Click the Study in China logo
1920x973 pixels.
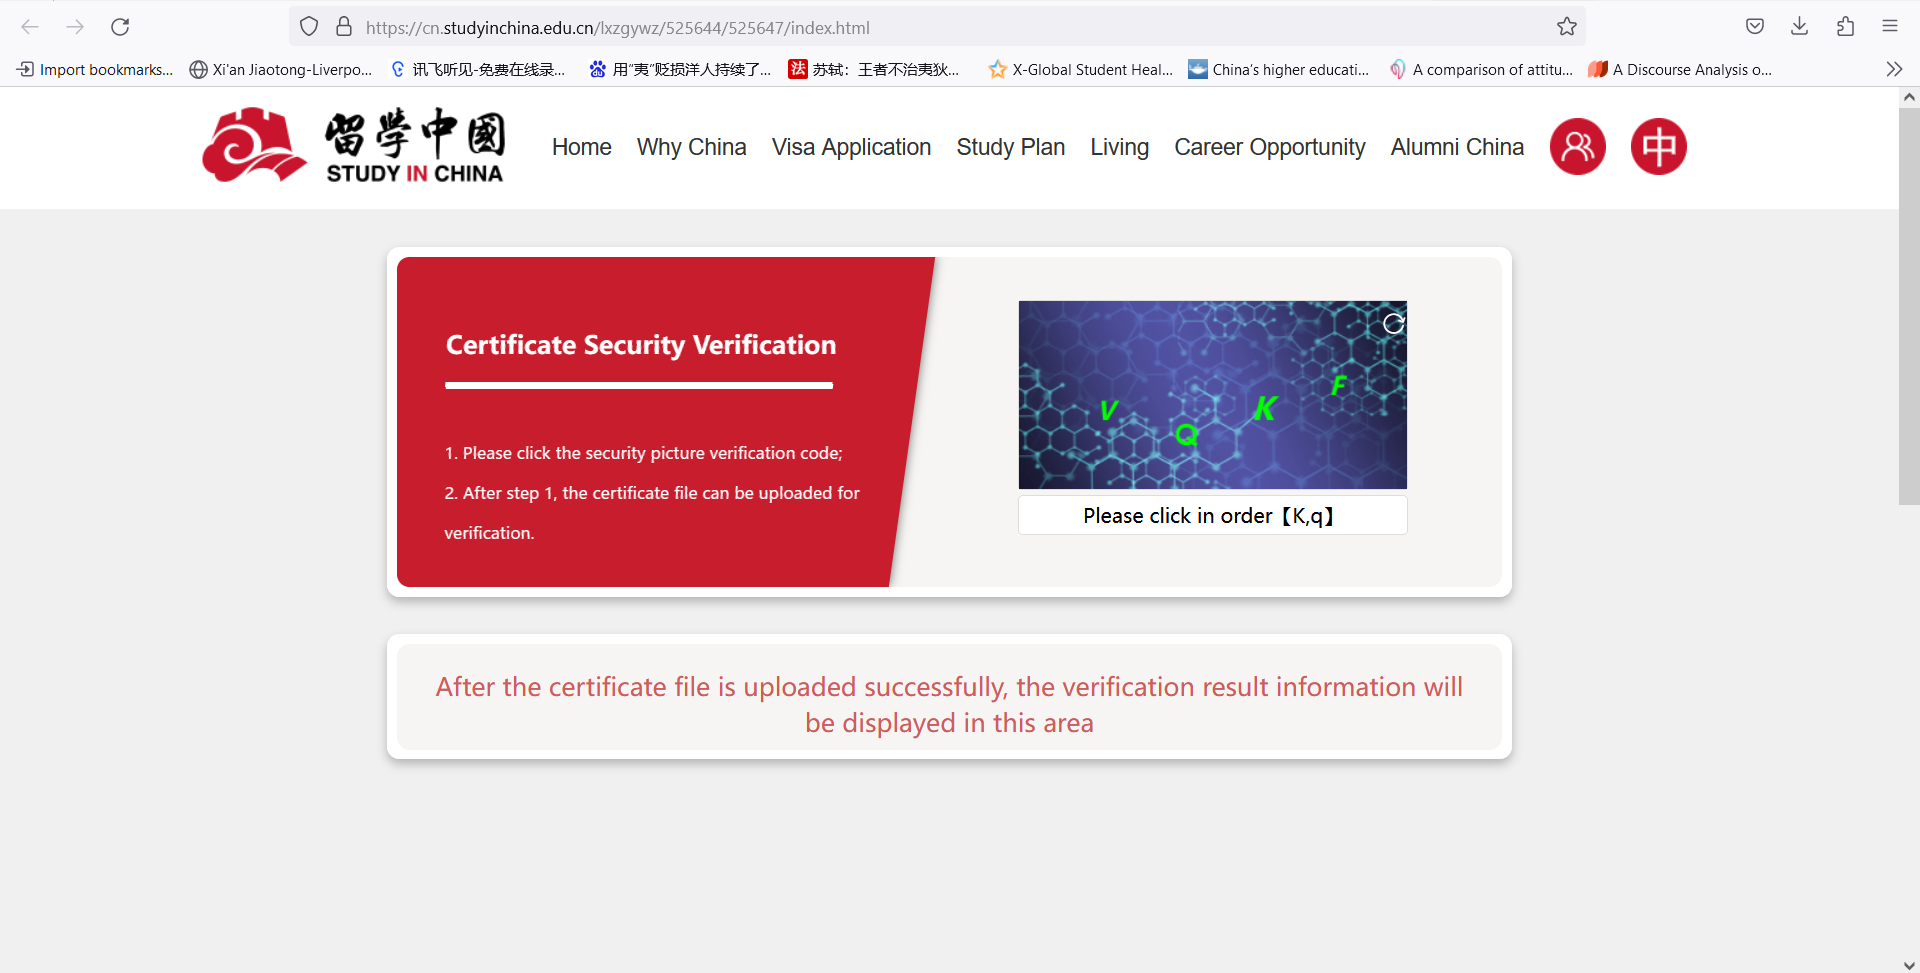[x=354, y=146]
